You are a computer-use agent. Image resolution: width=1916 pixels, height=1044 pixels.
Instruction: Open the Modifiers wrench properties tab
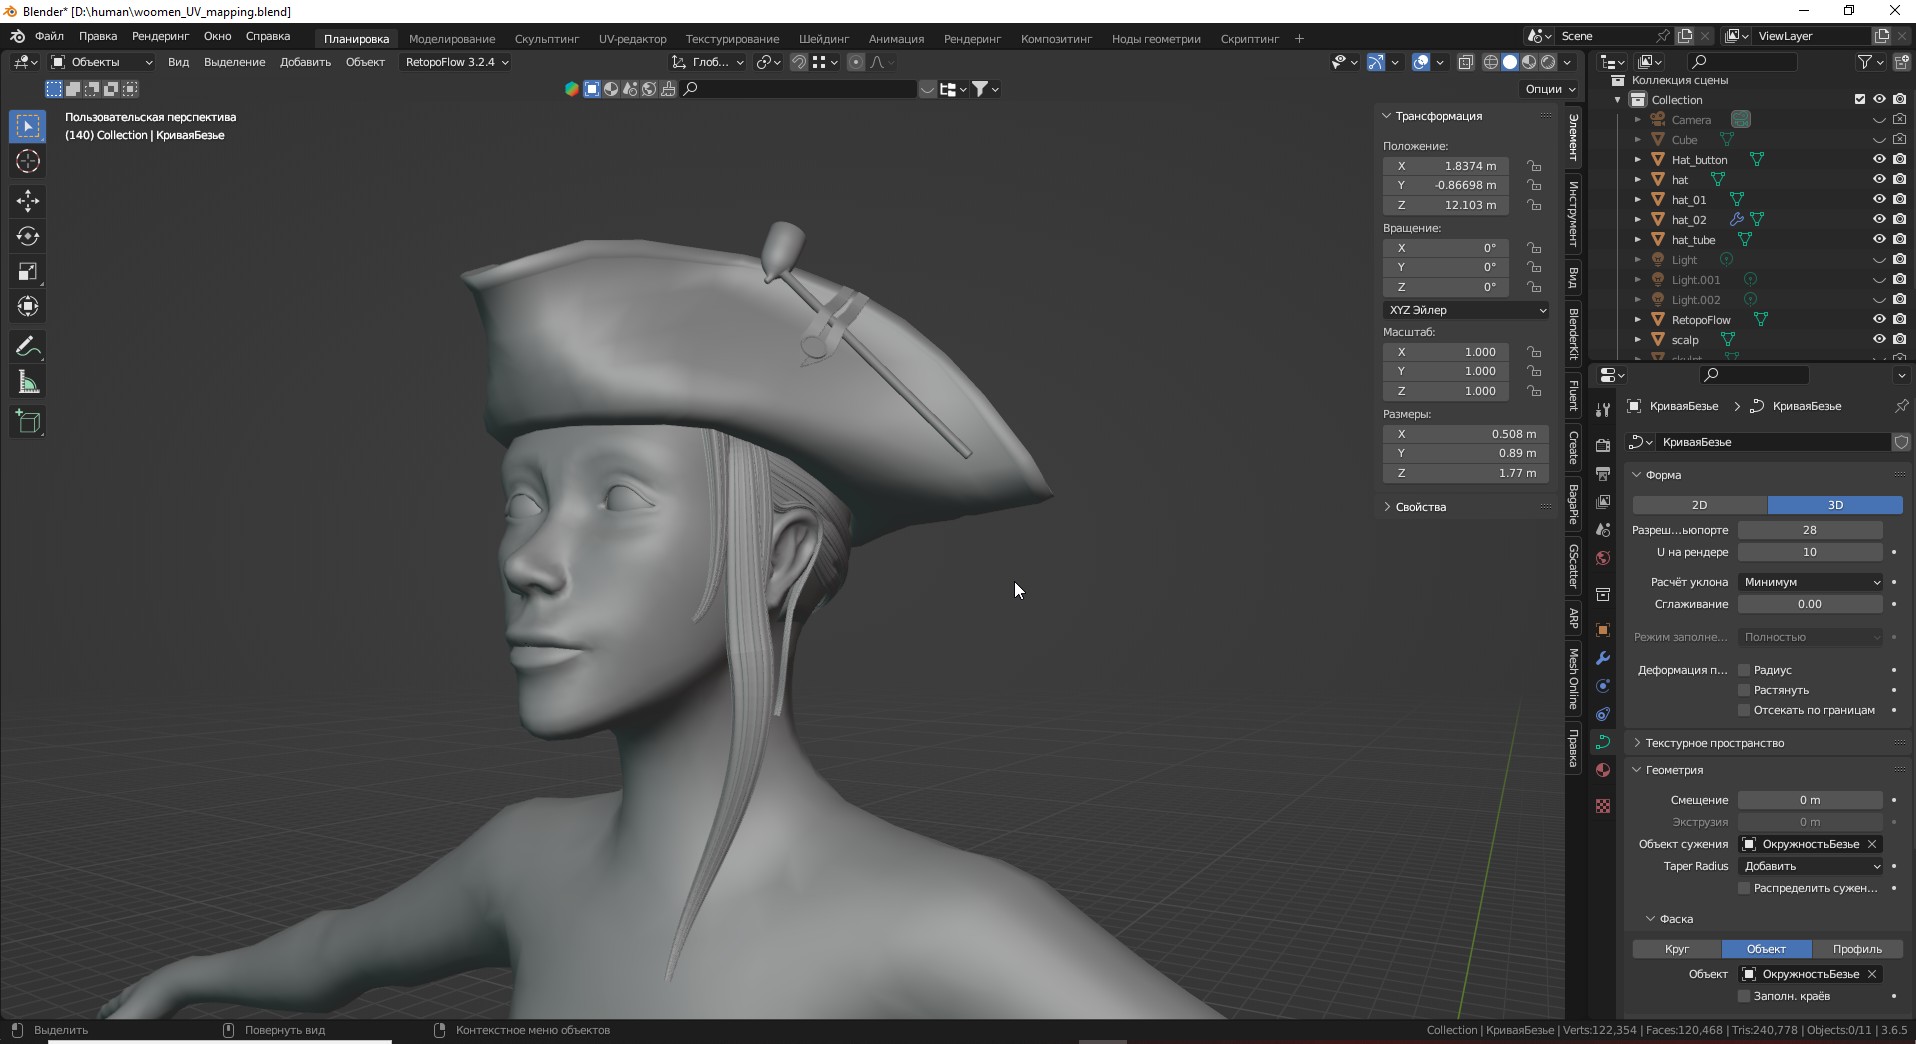1603,658
